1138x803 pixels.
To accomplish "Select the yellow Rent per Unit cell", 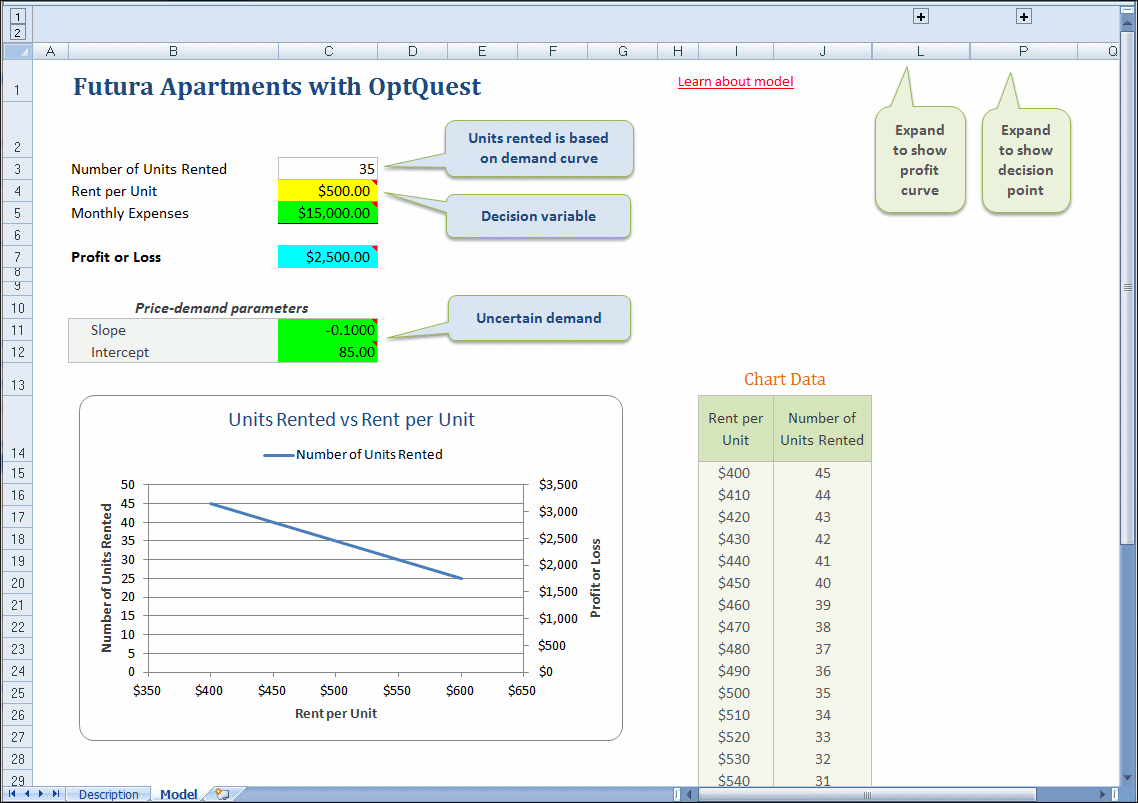I will point(328,191).
